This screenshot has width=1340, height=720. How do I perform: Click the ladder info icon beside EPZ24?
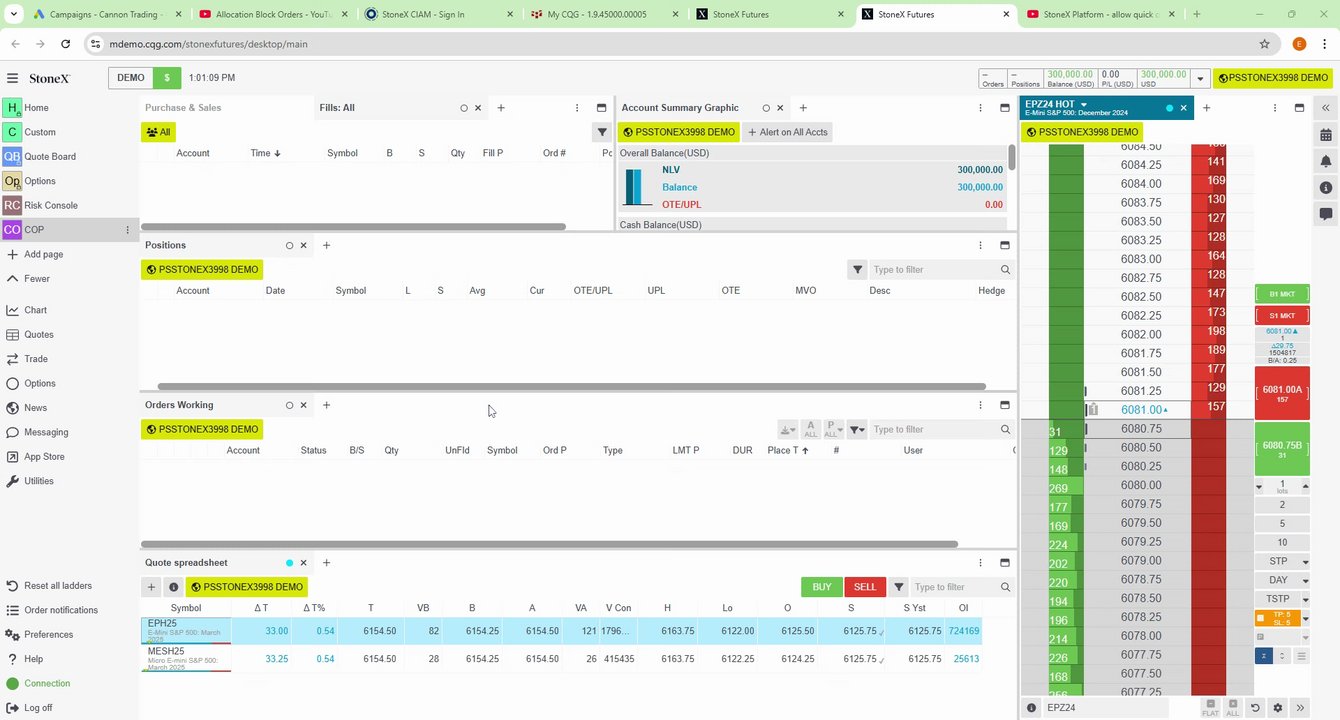click(1032, 708)
